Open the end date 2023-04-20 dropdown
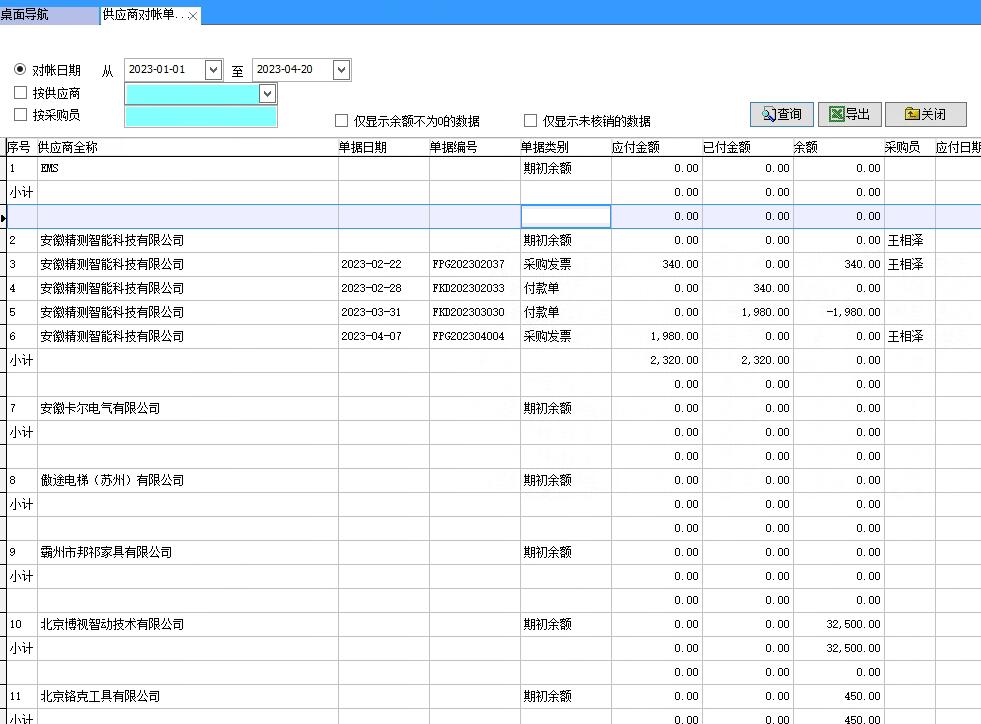This screenshot has width=981, height=724. tap(341, 70)
